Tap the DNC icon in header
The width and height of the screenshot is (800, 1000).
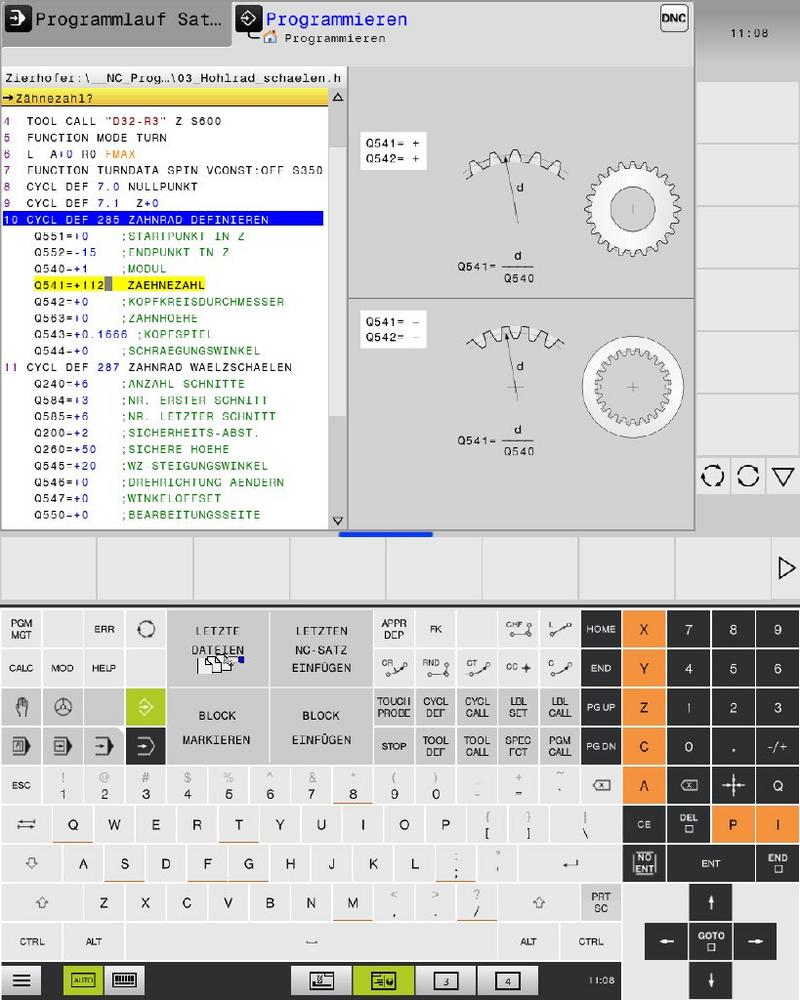[674, 19]
